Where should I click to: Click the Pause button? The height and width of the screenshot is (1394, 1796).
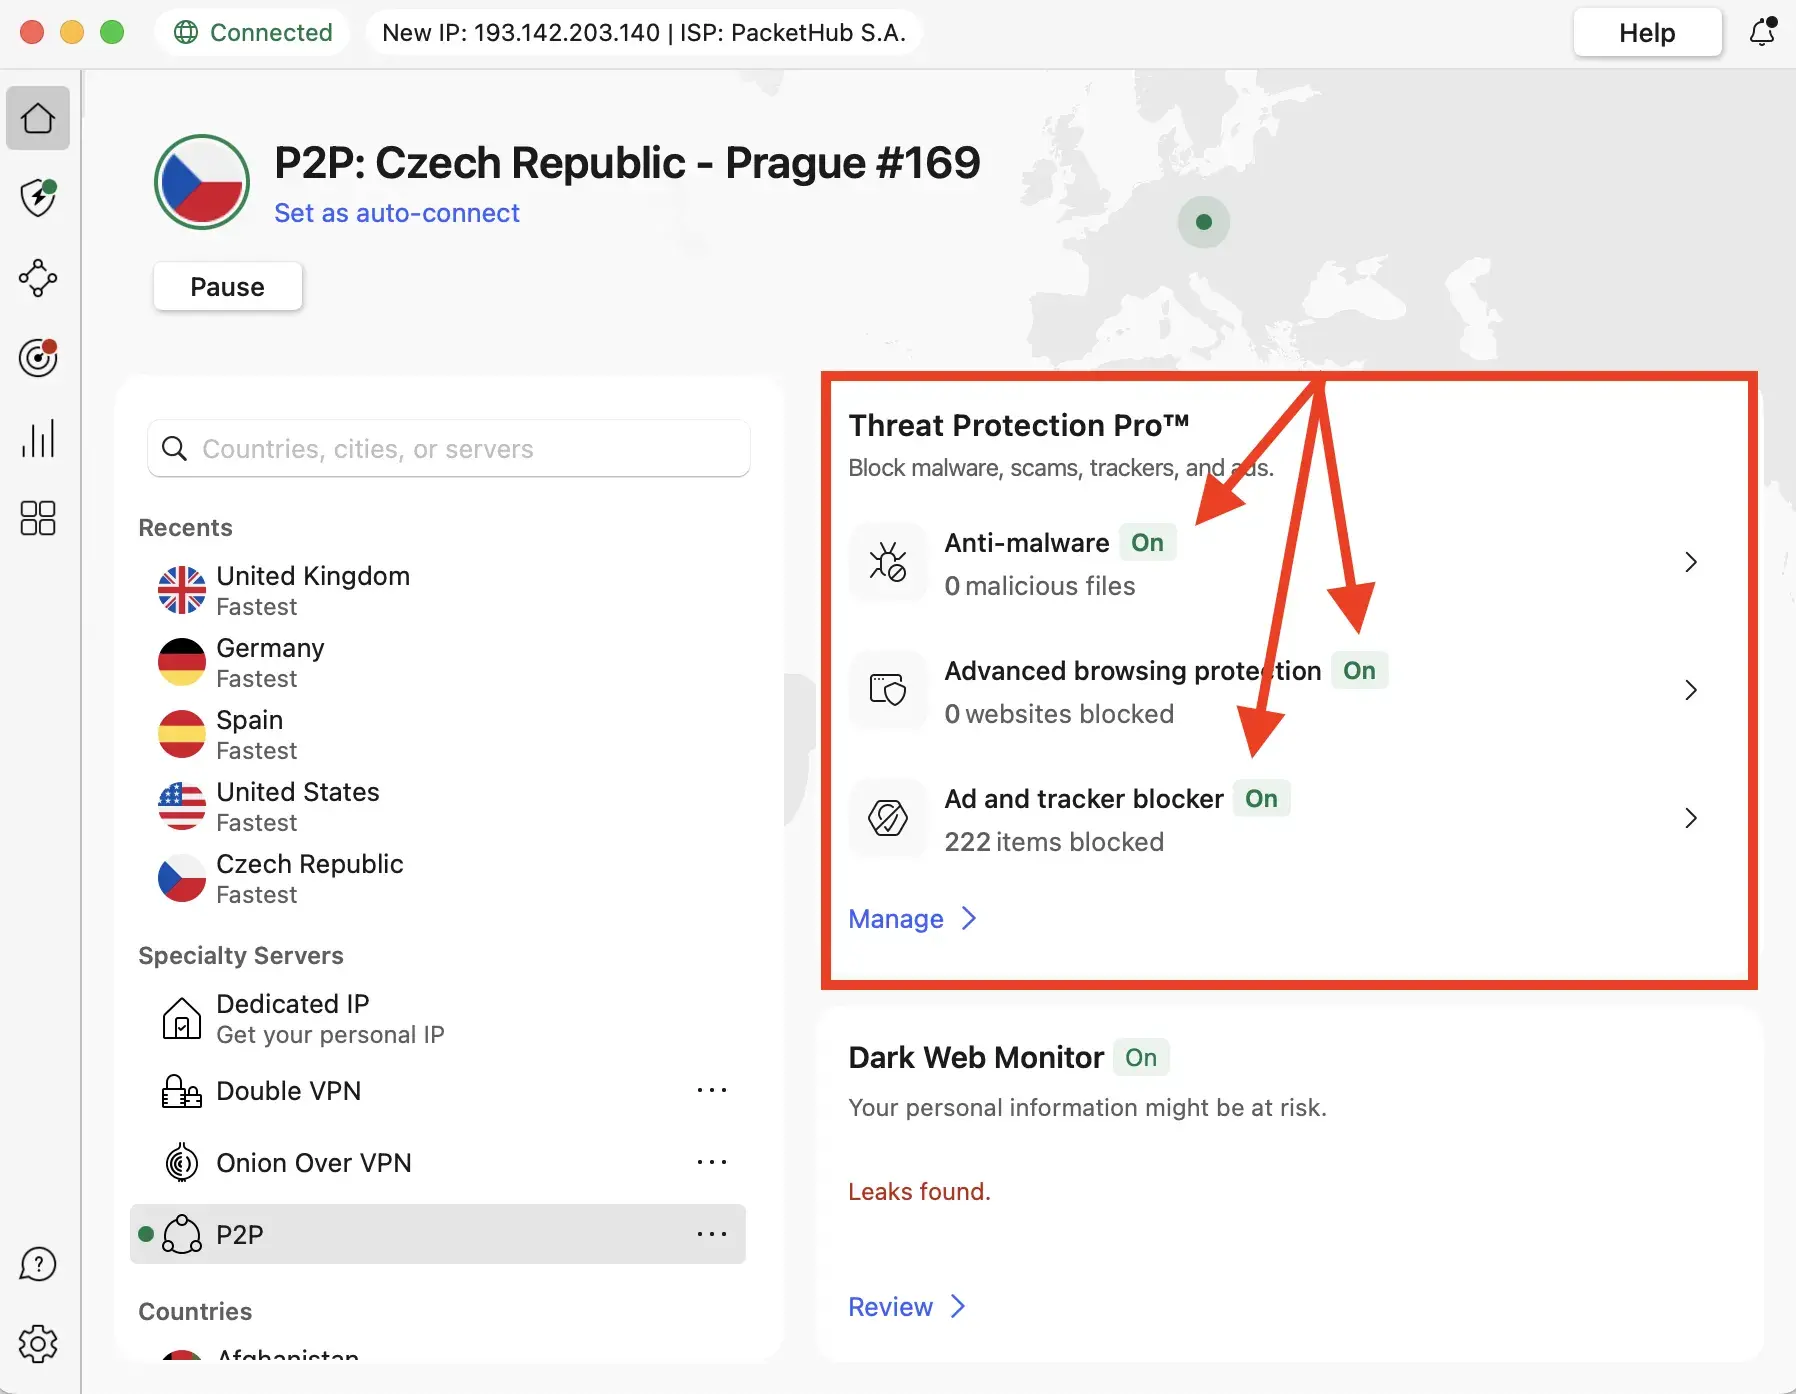tap(228, 286)
